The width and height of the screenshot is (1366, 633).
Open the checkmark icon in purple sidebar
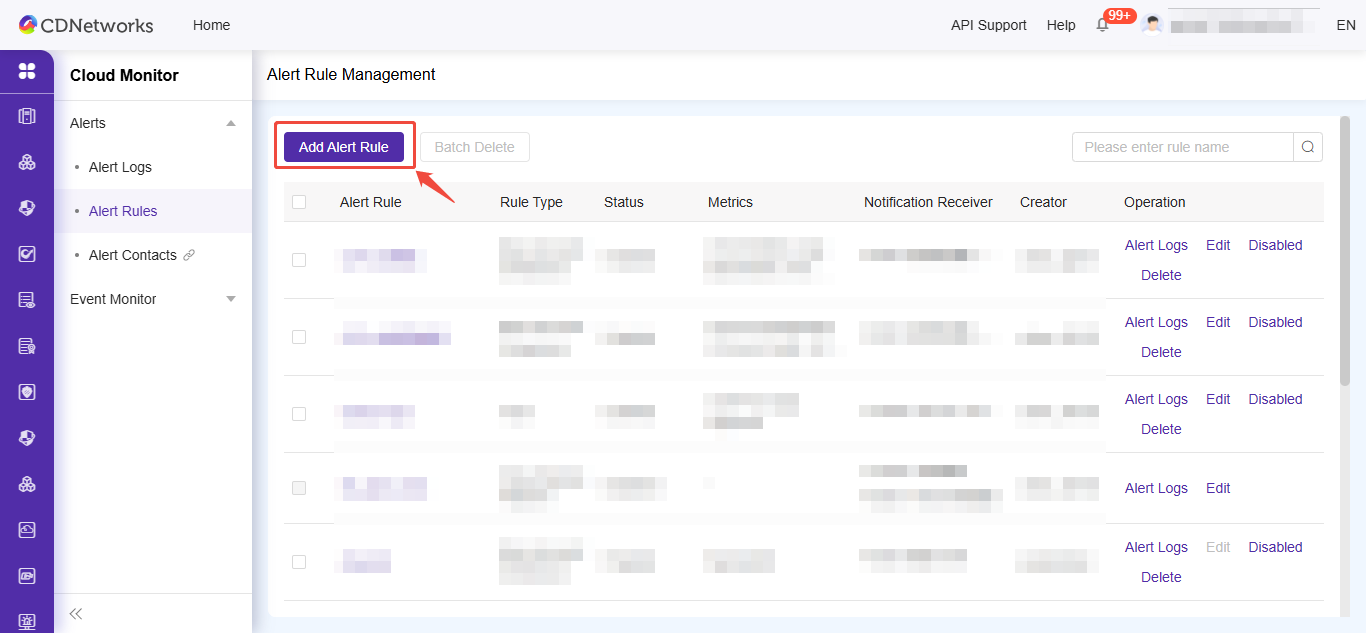pos(27,254)
